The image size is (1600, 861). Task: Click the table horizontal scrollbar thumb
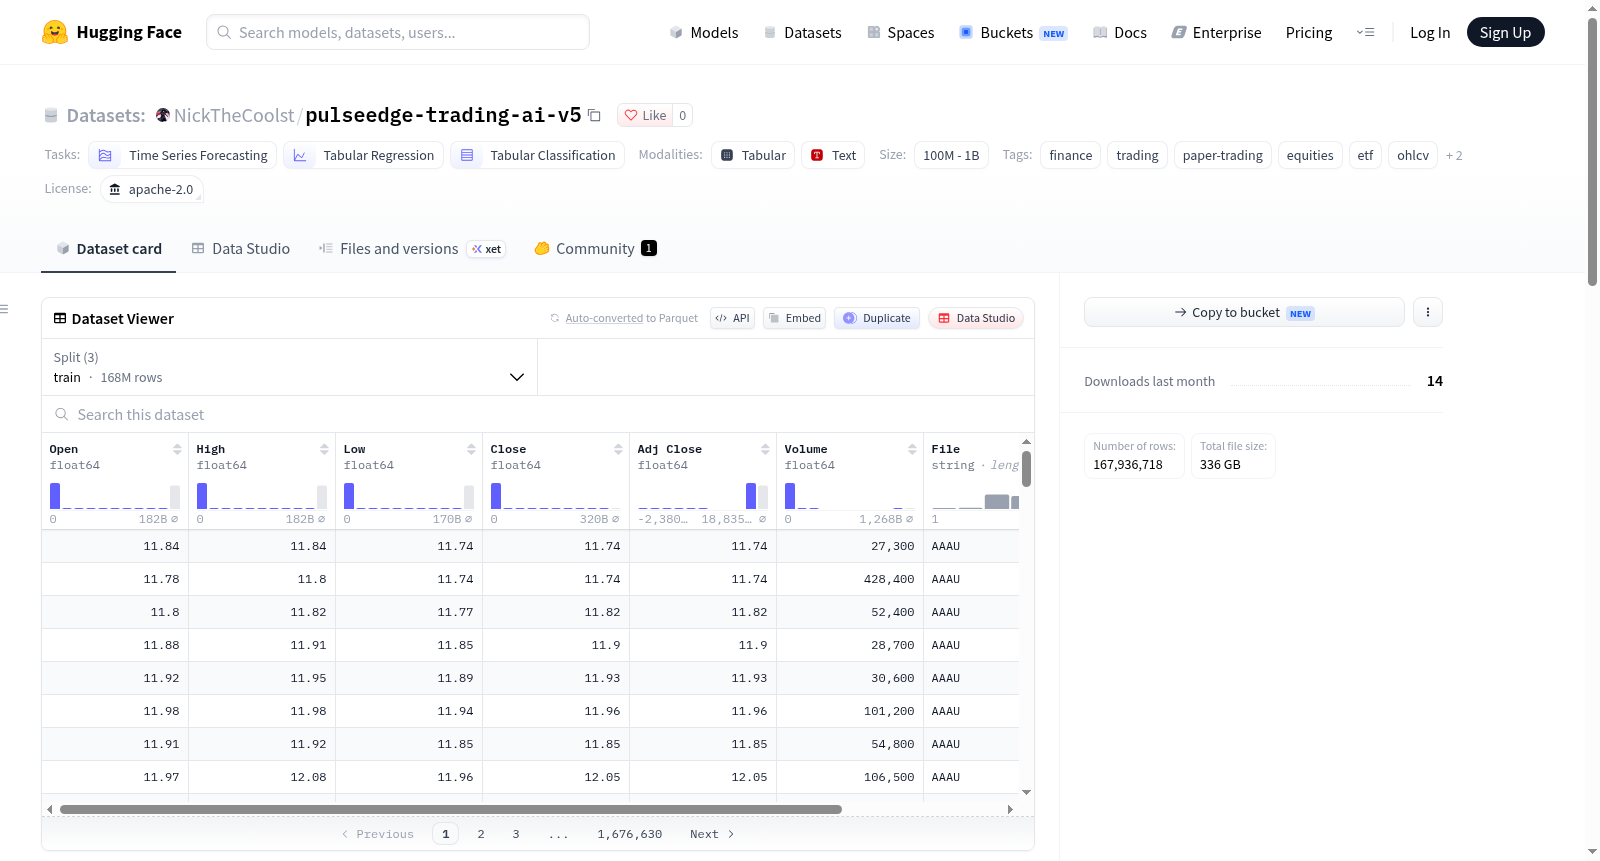pyautogui.click(x=451, y=809)
